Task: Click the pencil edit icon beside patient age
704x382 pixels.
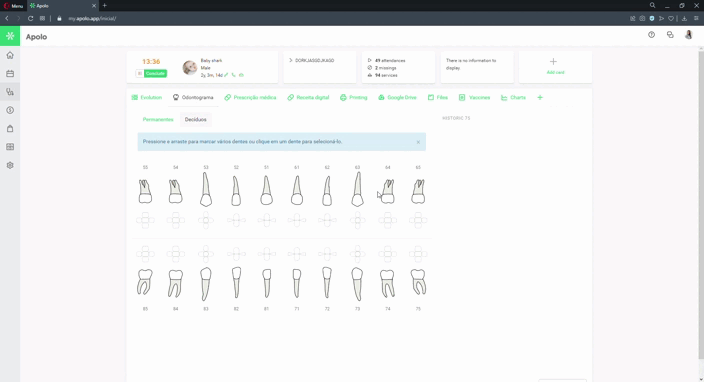Action: [226, 75]
